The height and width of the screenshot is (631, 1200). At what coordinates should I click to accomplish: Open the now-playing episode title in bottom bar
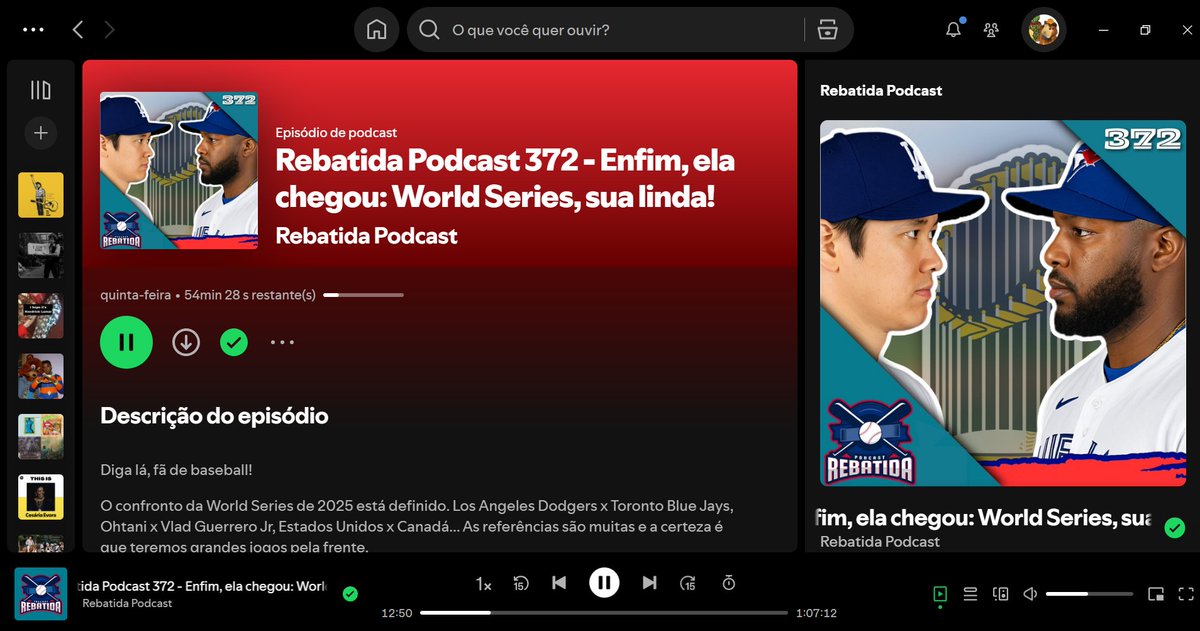click(x=204, y=586)
